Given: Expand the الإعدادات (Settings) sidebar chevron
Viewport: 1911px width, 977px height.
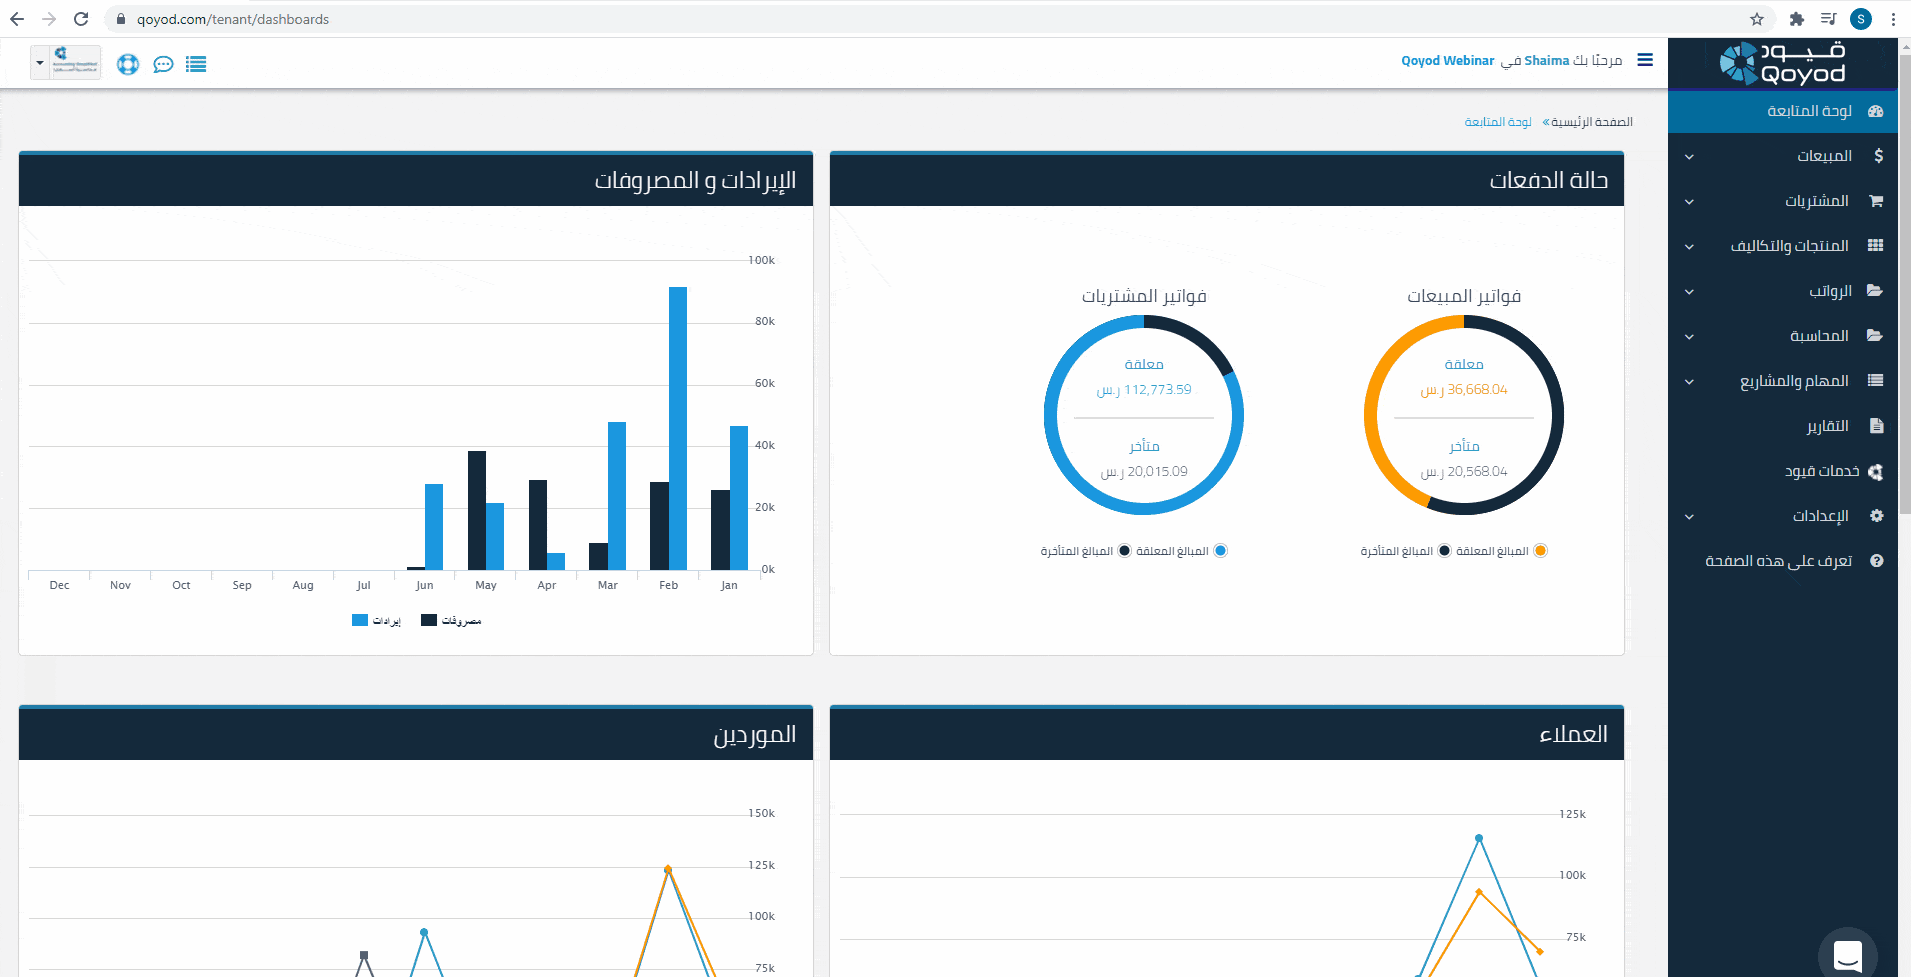Looking at the screenshot, I should (1689, 517).
